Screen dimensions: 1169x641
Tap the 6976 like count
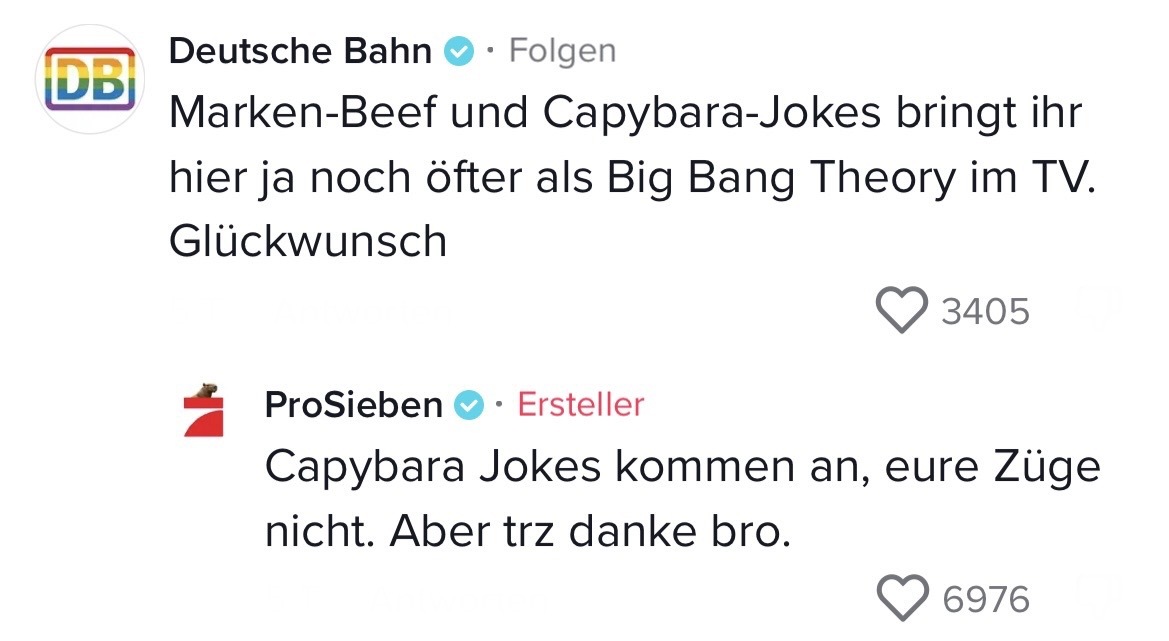pyautogui.click(x=985, y=599)
